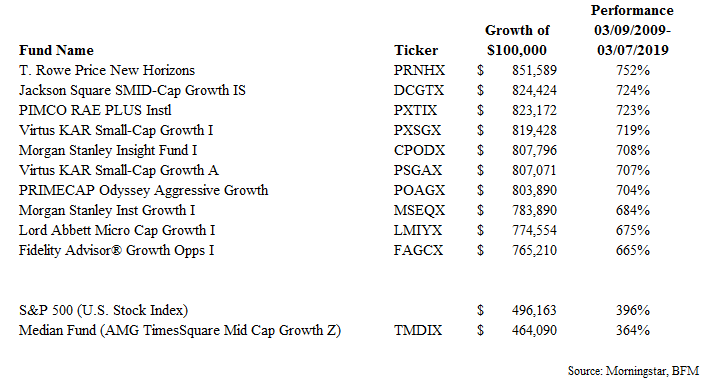Click the Ticker column header
The height and width of the screenshot is (390, 714).
(416, 50)
